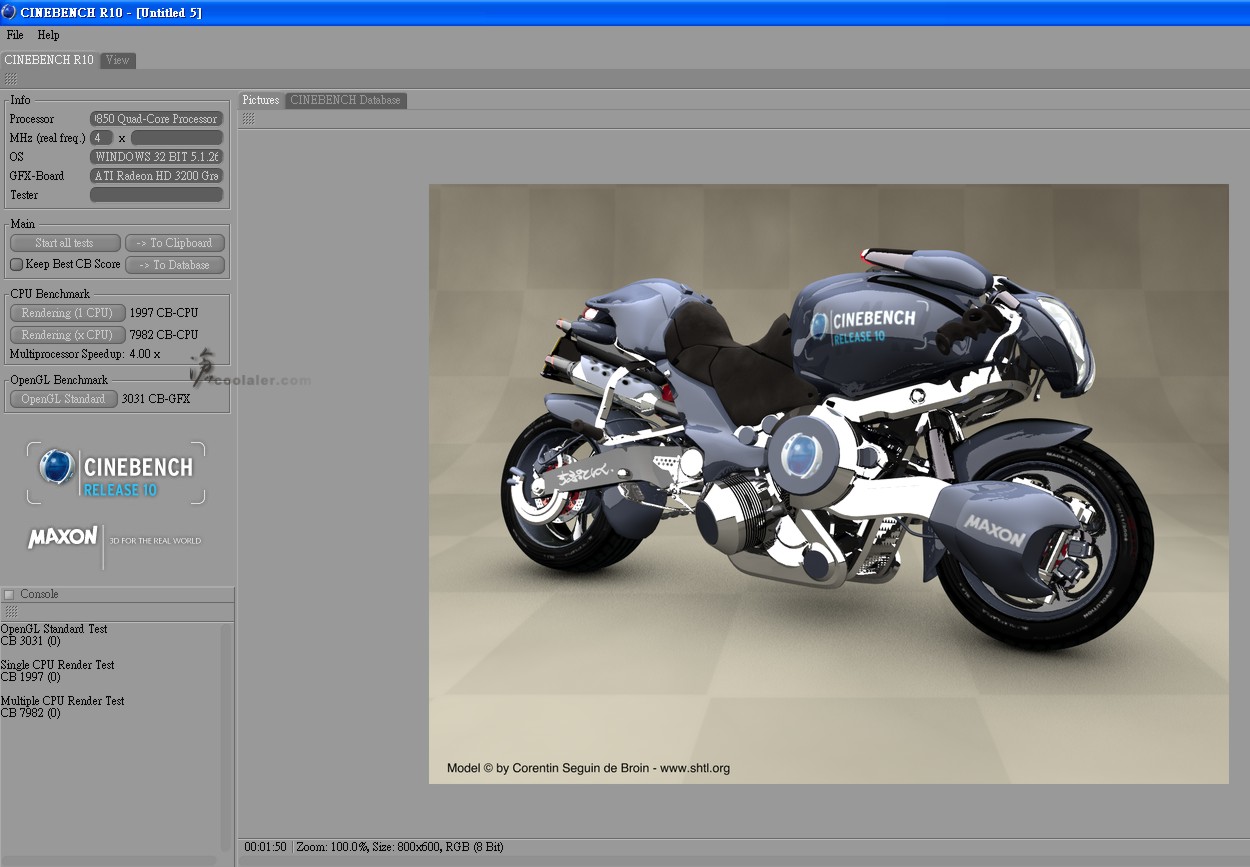This screenshot has height=867, width=1250.
Task: Click the left panel grip handle icon
Action: click(10, 79)
